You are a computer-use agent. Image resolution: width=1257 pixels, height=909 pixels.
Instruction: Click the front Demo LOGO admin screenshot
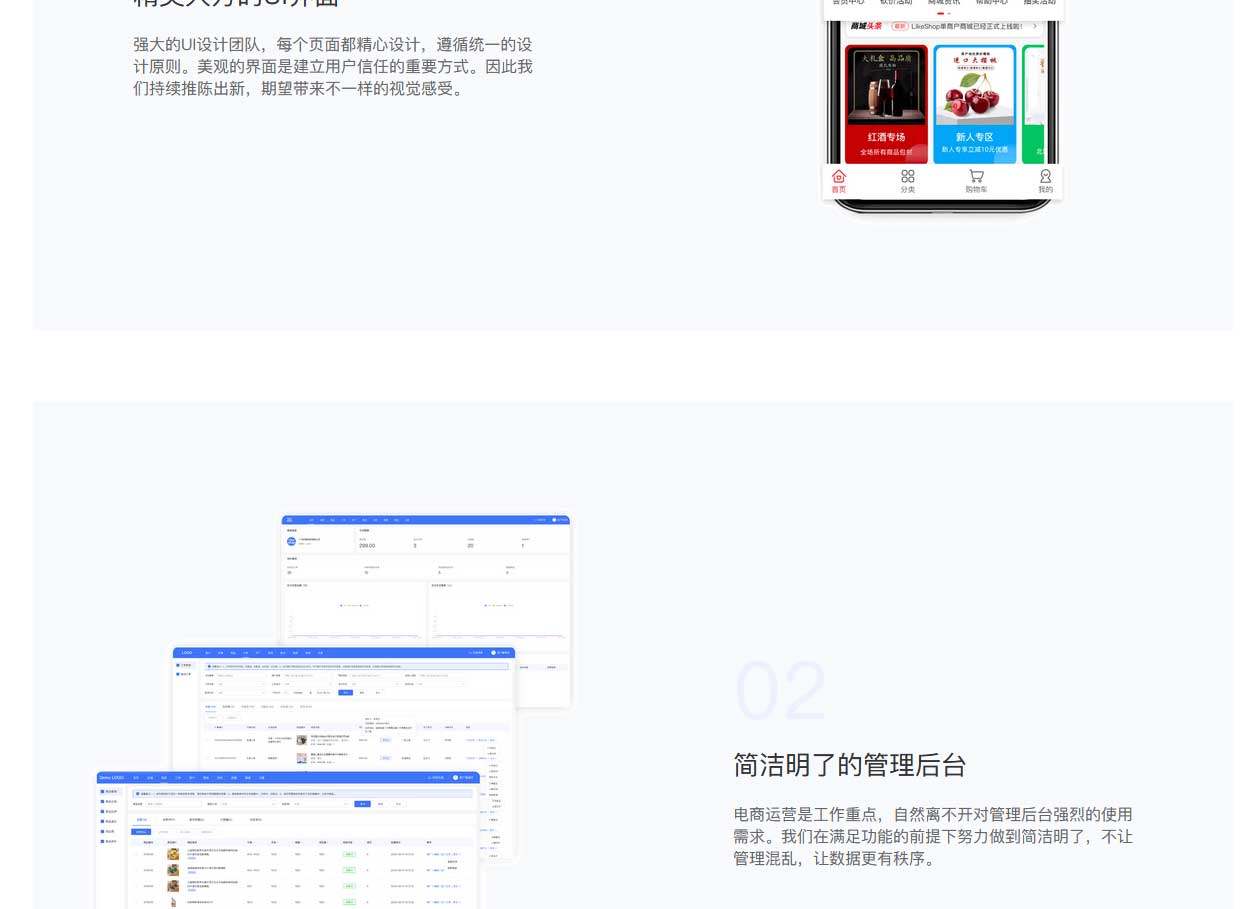pos(287,840)
